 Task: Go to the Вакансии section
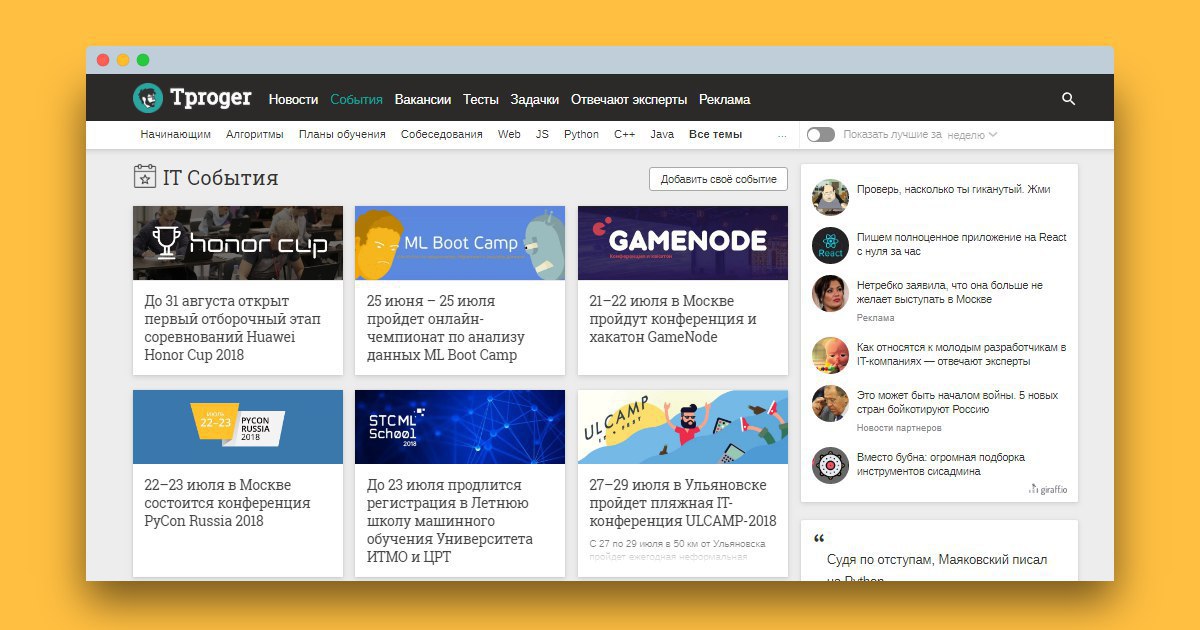coord(423,100)
